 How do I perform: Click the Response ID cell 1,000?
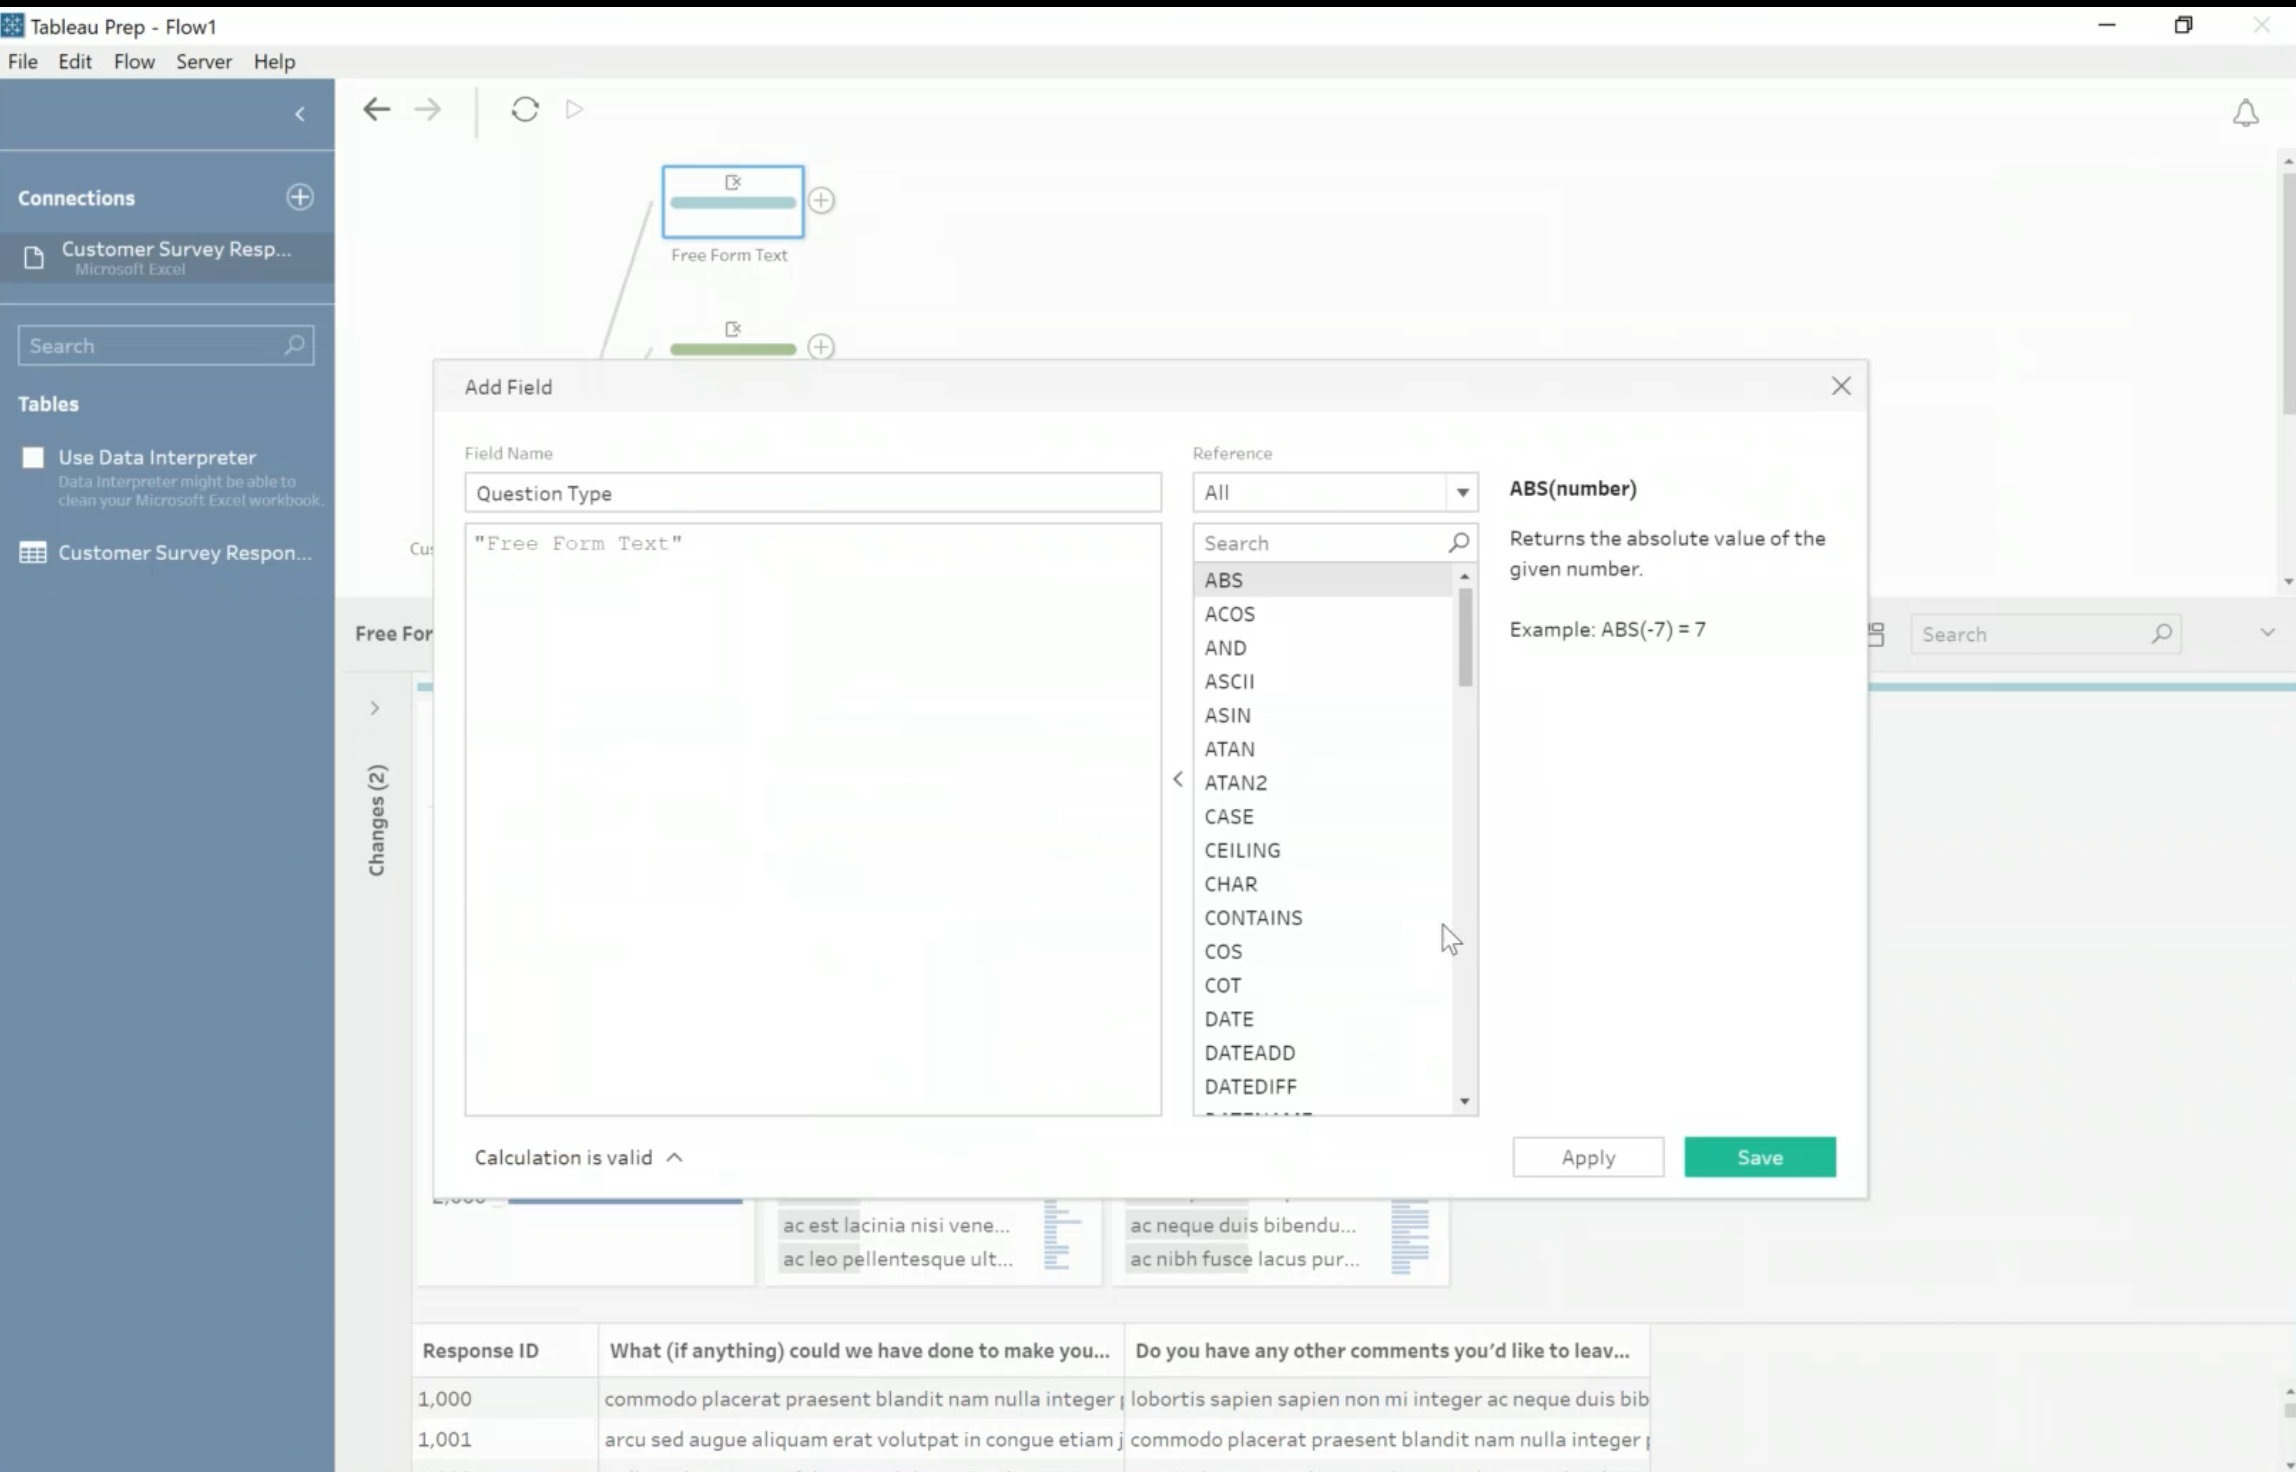[x=505, y=1399]
